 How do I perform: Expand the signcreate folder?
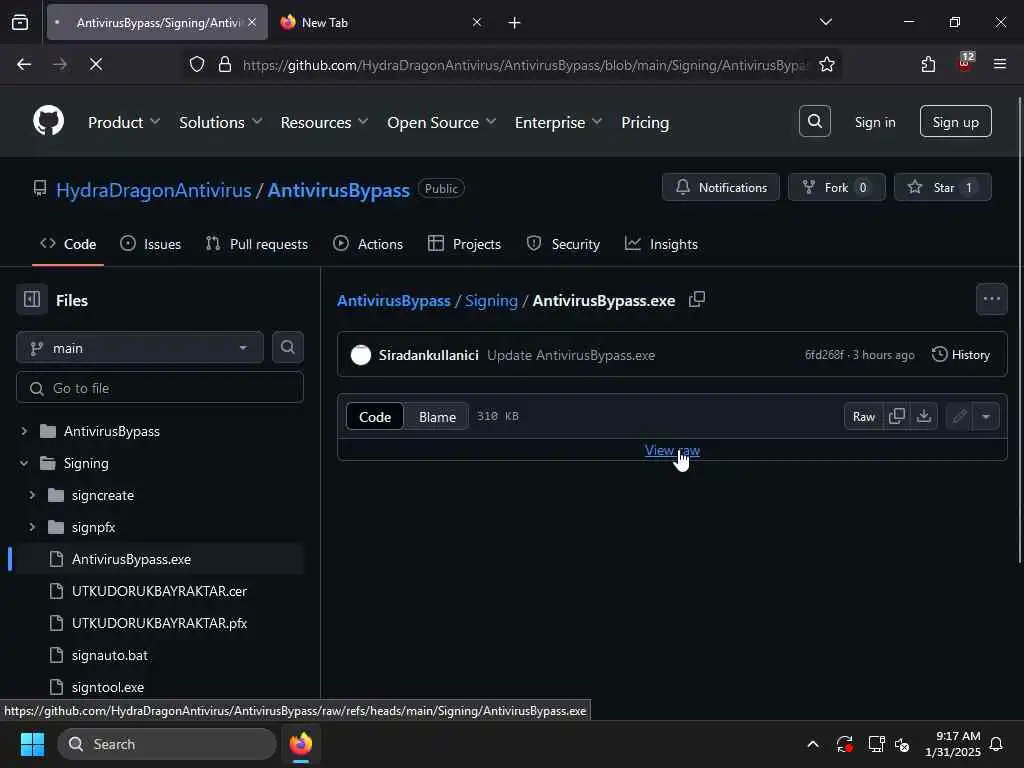[32, 495]
